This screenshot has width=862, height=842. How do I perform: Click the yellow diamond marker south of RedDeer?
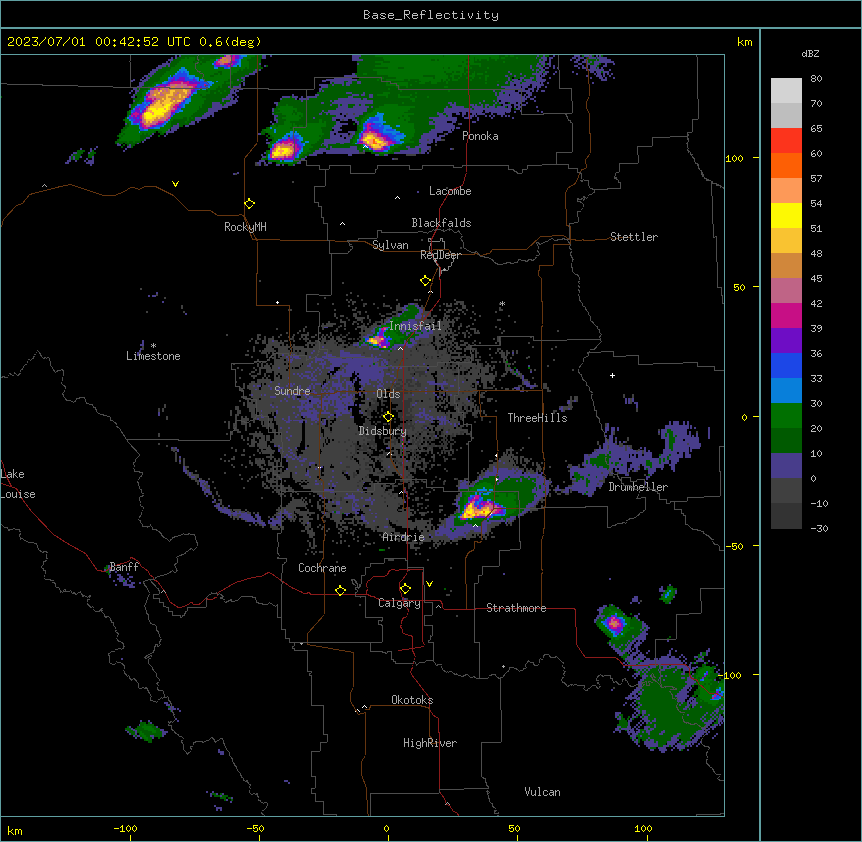[x=425, y=281]
